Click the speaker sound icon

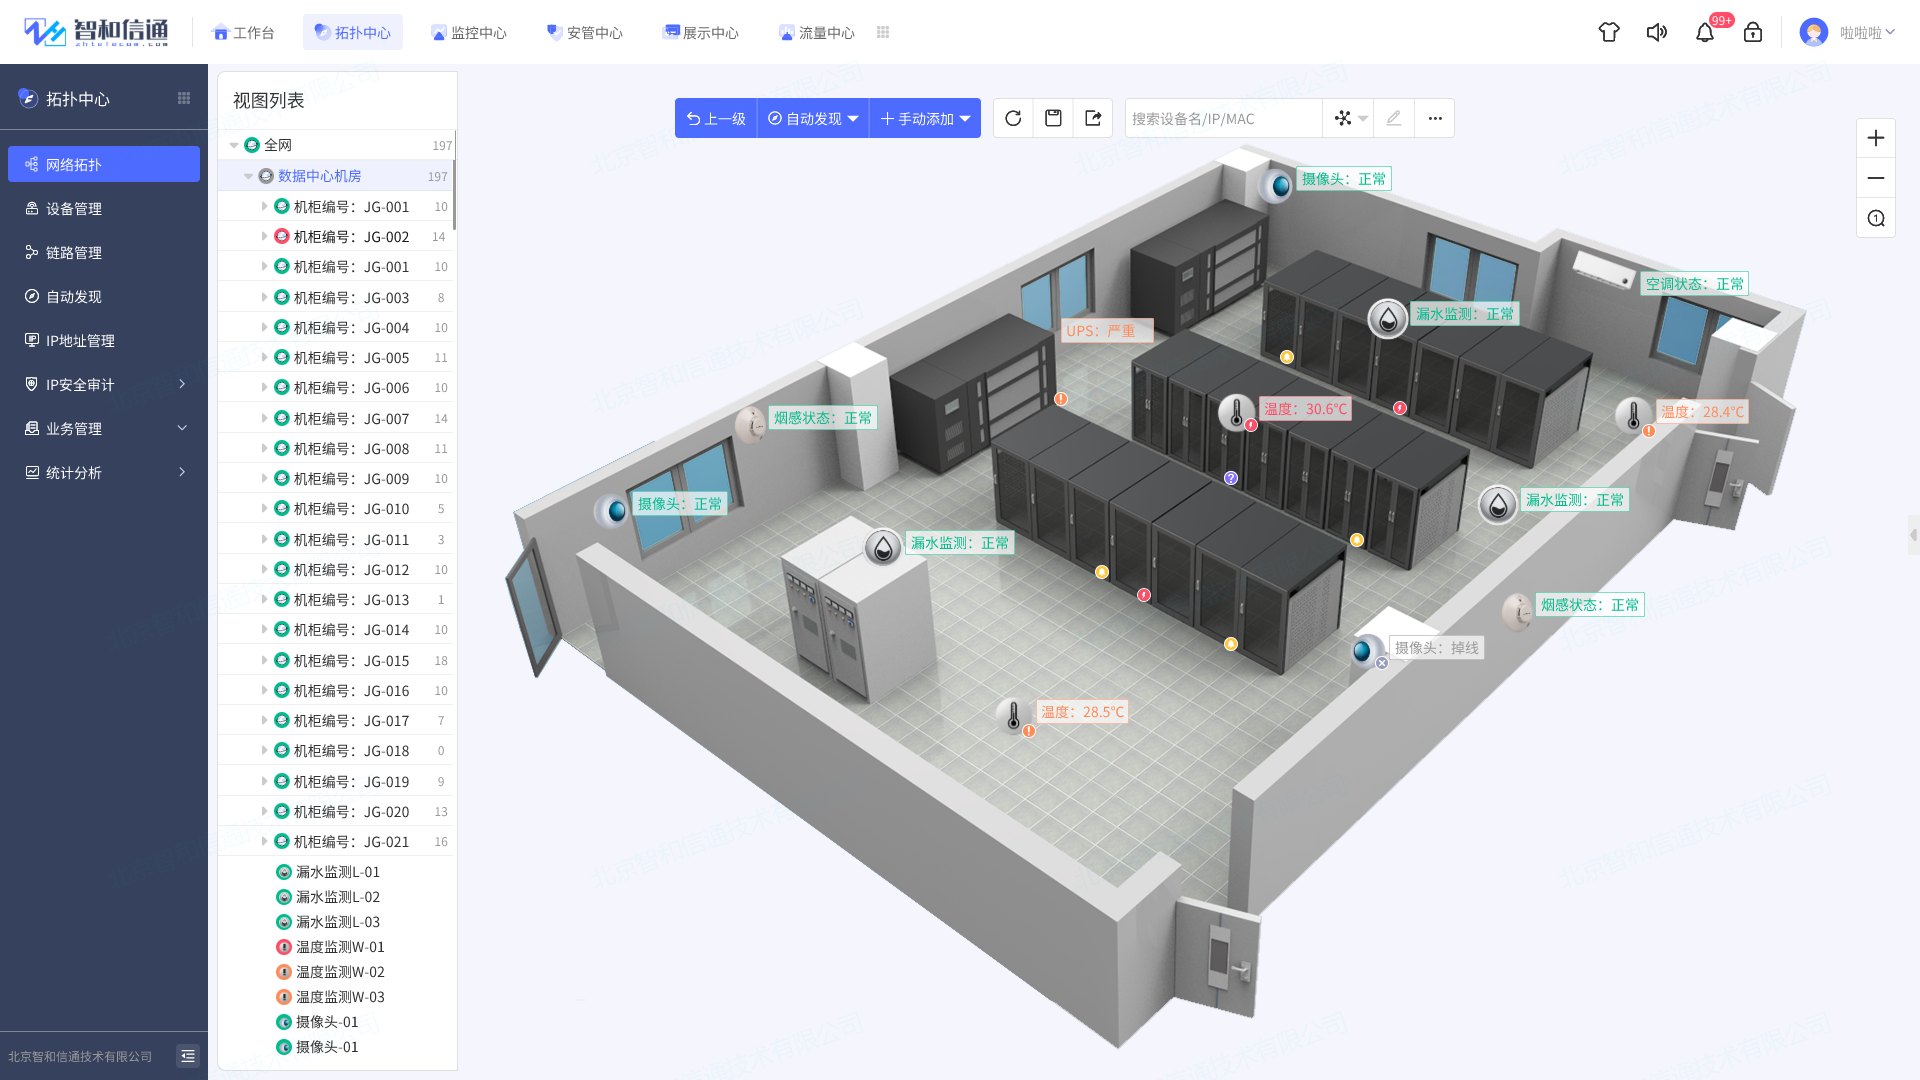coord(1657,32)
